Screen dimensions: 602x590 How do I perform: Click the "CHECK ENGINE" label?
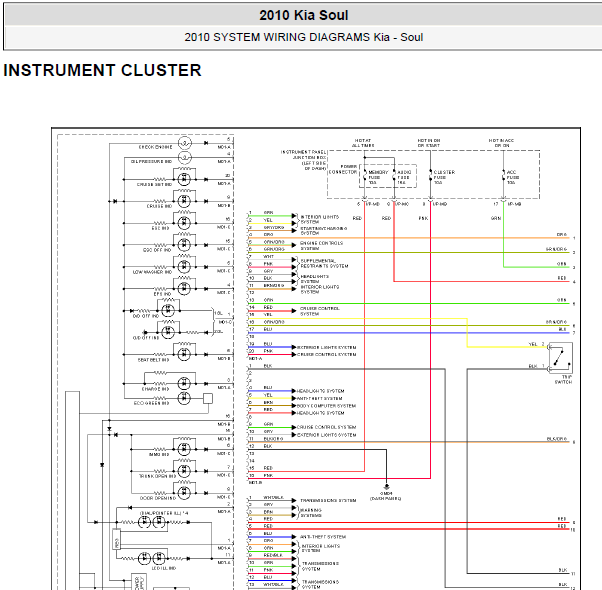coord(155,147)
